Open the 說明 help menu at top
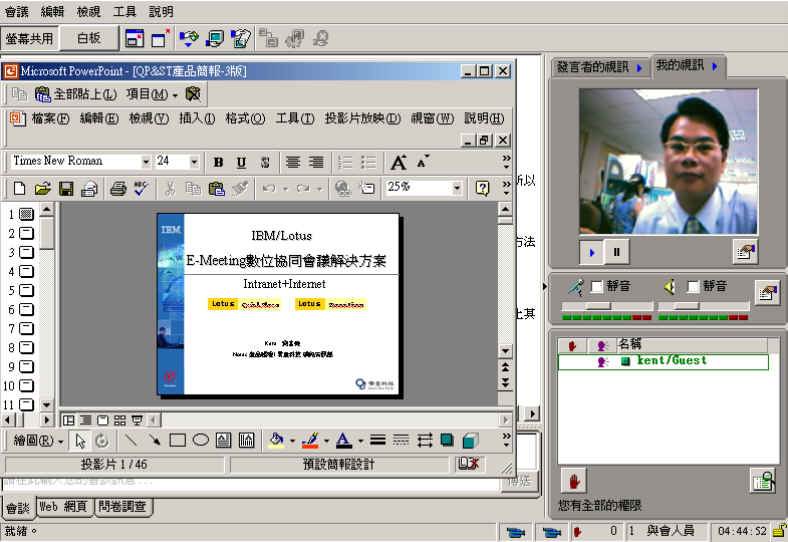The width and height of the screenshot is (788, 542). coord(161,12)
